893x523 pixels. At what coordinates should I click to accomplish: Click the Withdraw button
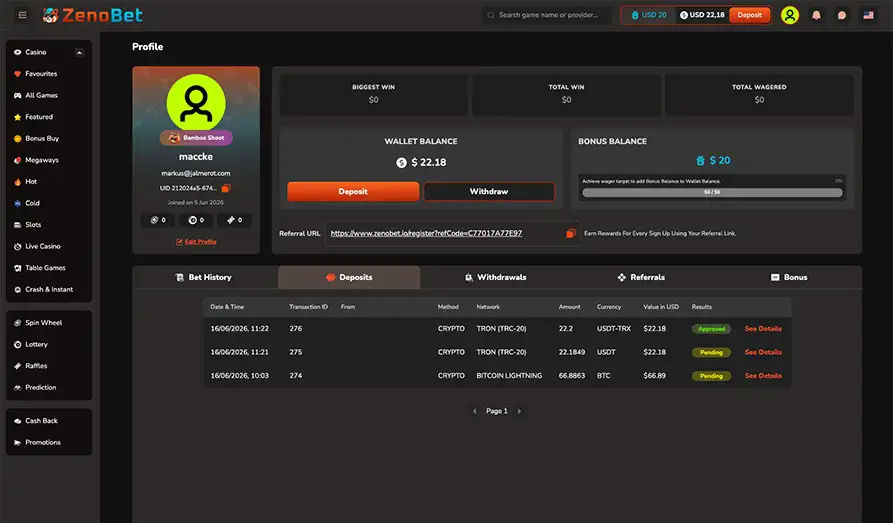click(x=489, y=191)
